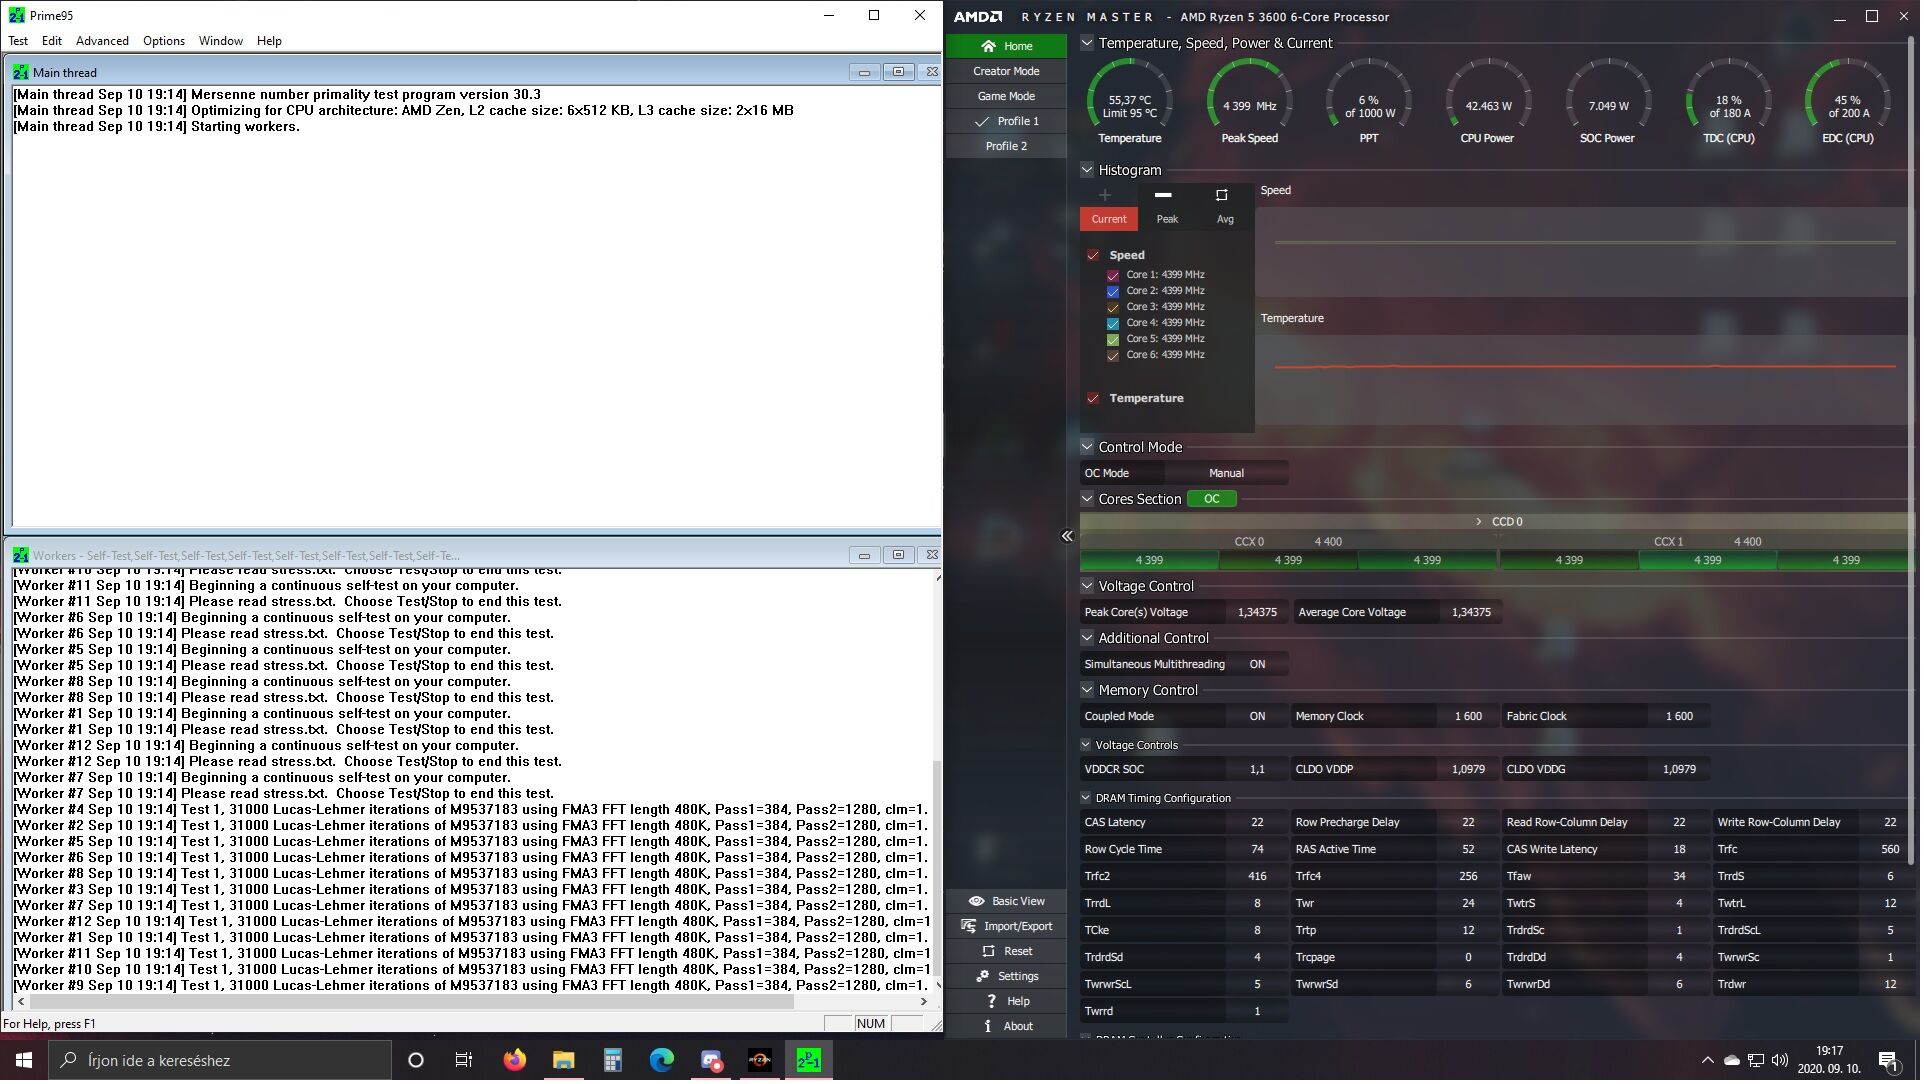Click the CCX 1 middle core bar

(1710, 562)
